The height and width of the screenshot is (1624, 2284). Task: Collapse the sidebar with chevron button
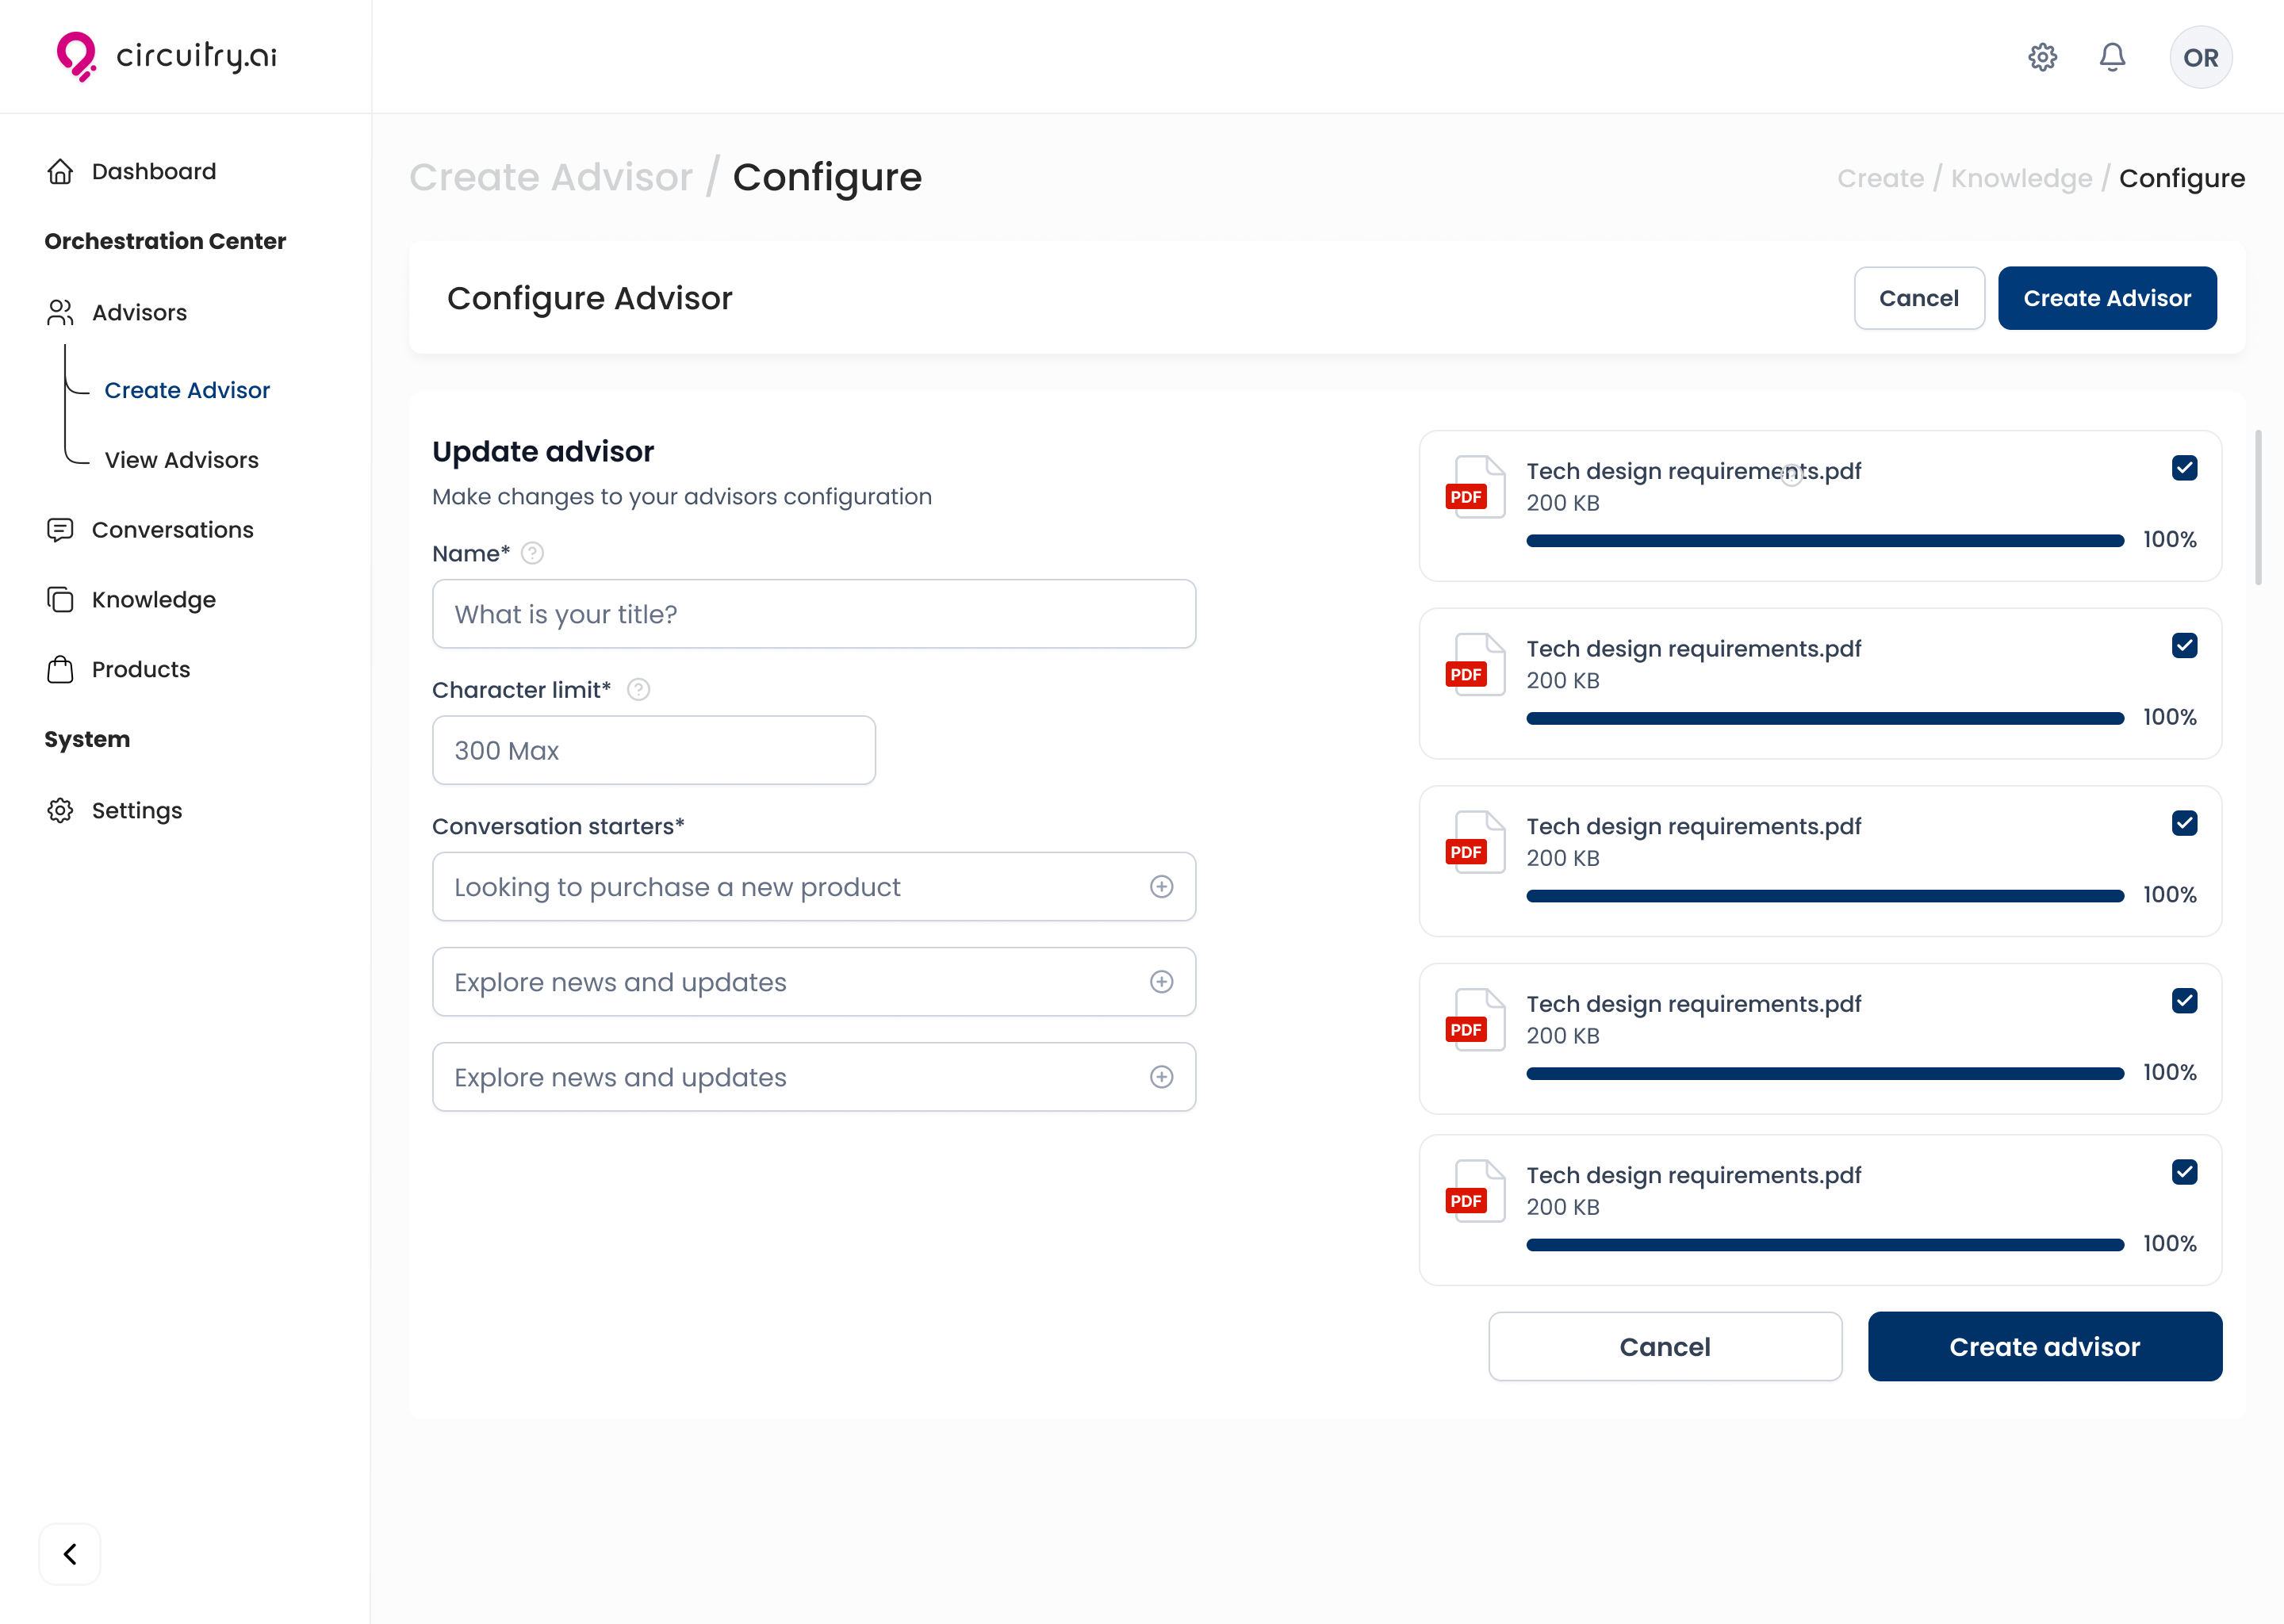click(70, 1554)
